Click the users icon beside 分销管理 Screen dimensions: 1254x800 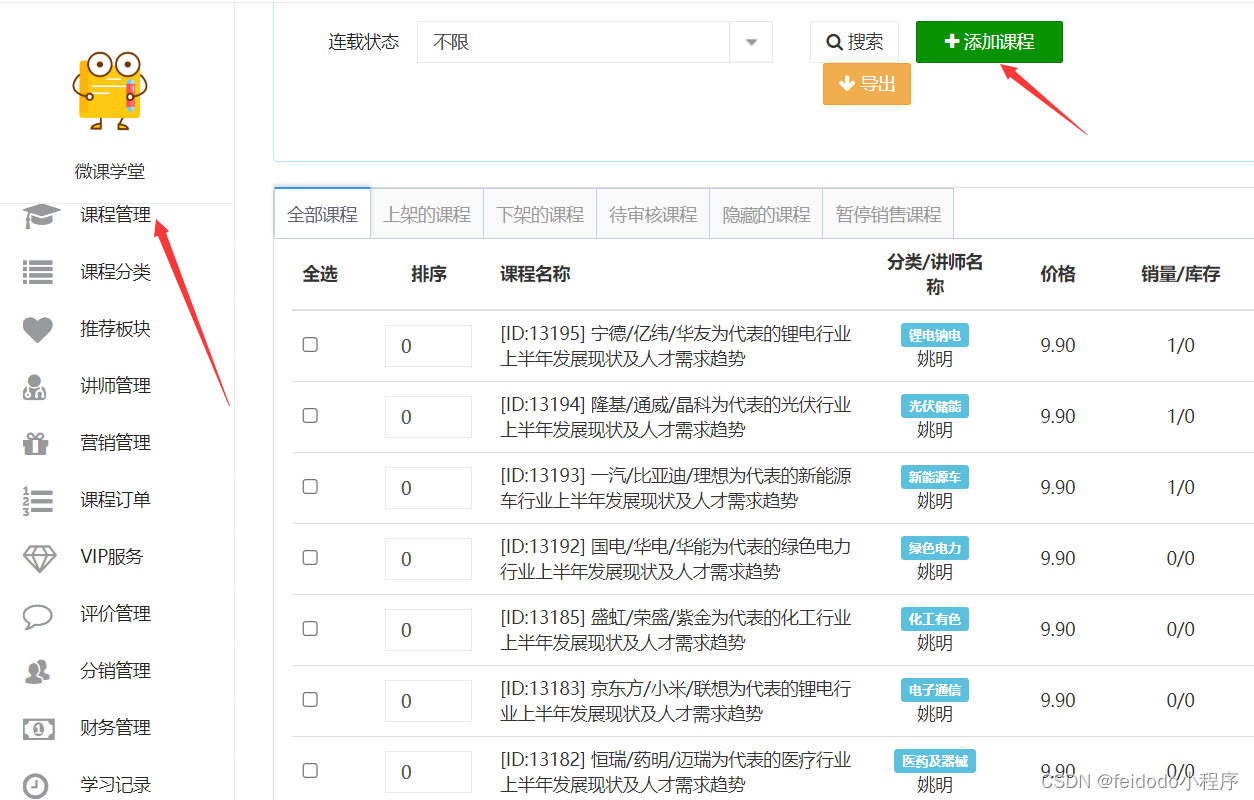37,672
